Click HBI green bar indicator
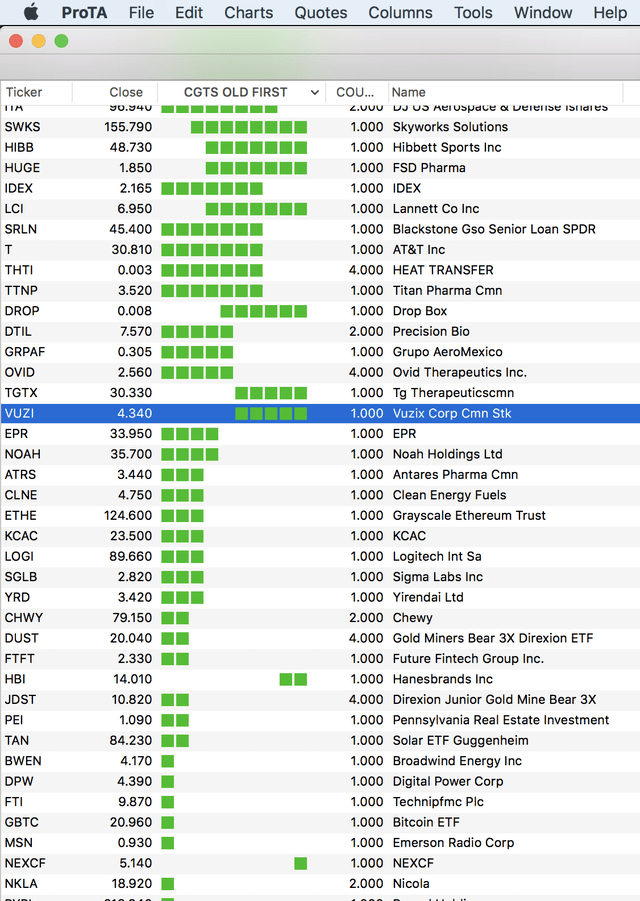Image resolution: width=640 pixels, height=901 pixels. point(293,680)
